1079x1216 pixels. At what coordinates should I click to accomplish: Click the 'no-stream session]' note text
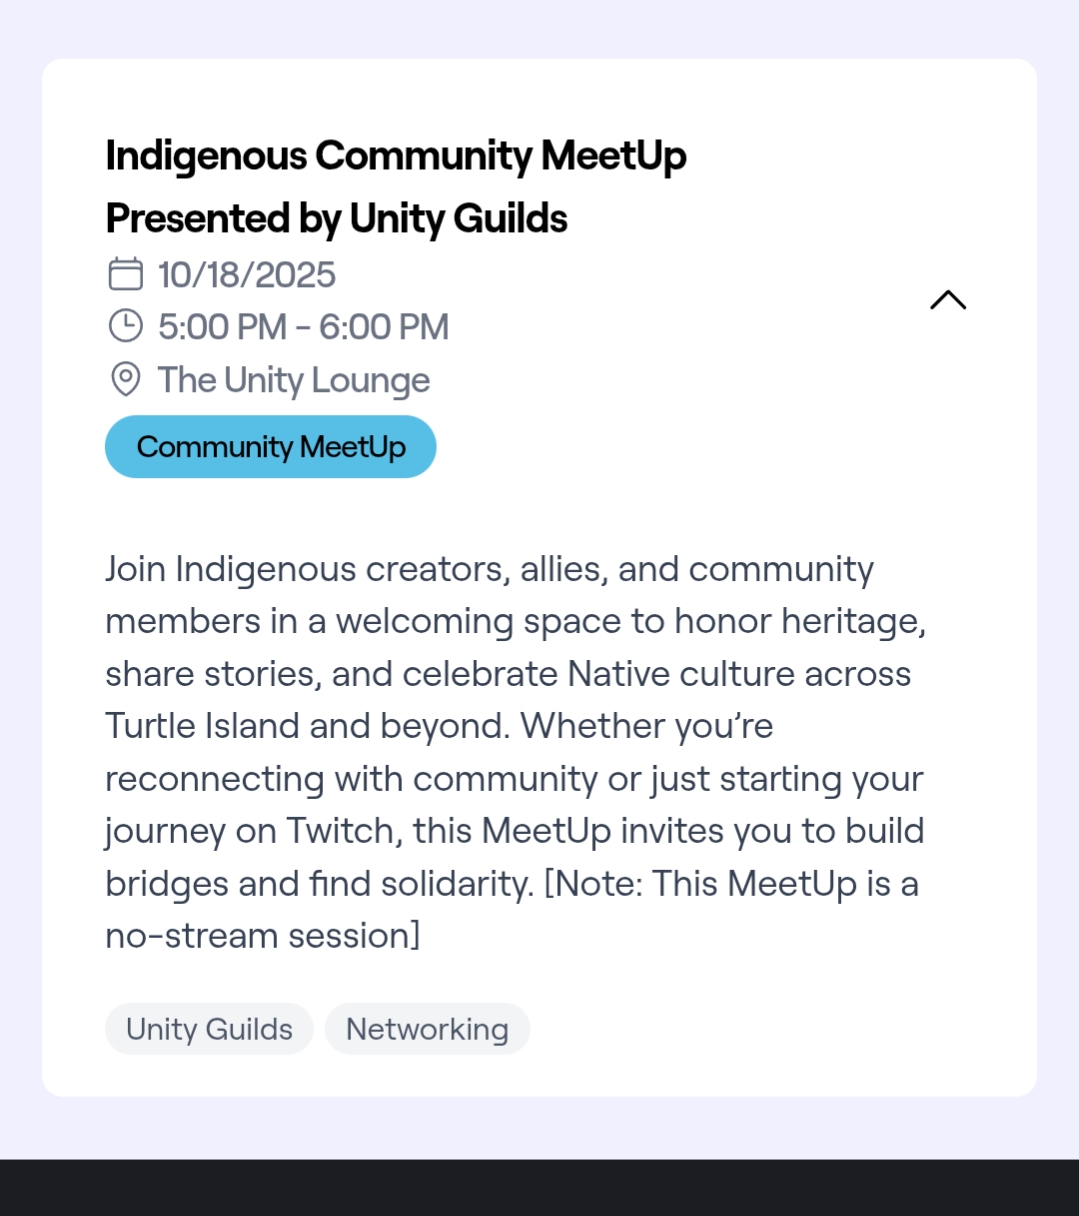[262, 936]
